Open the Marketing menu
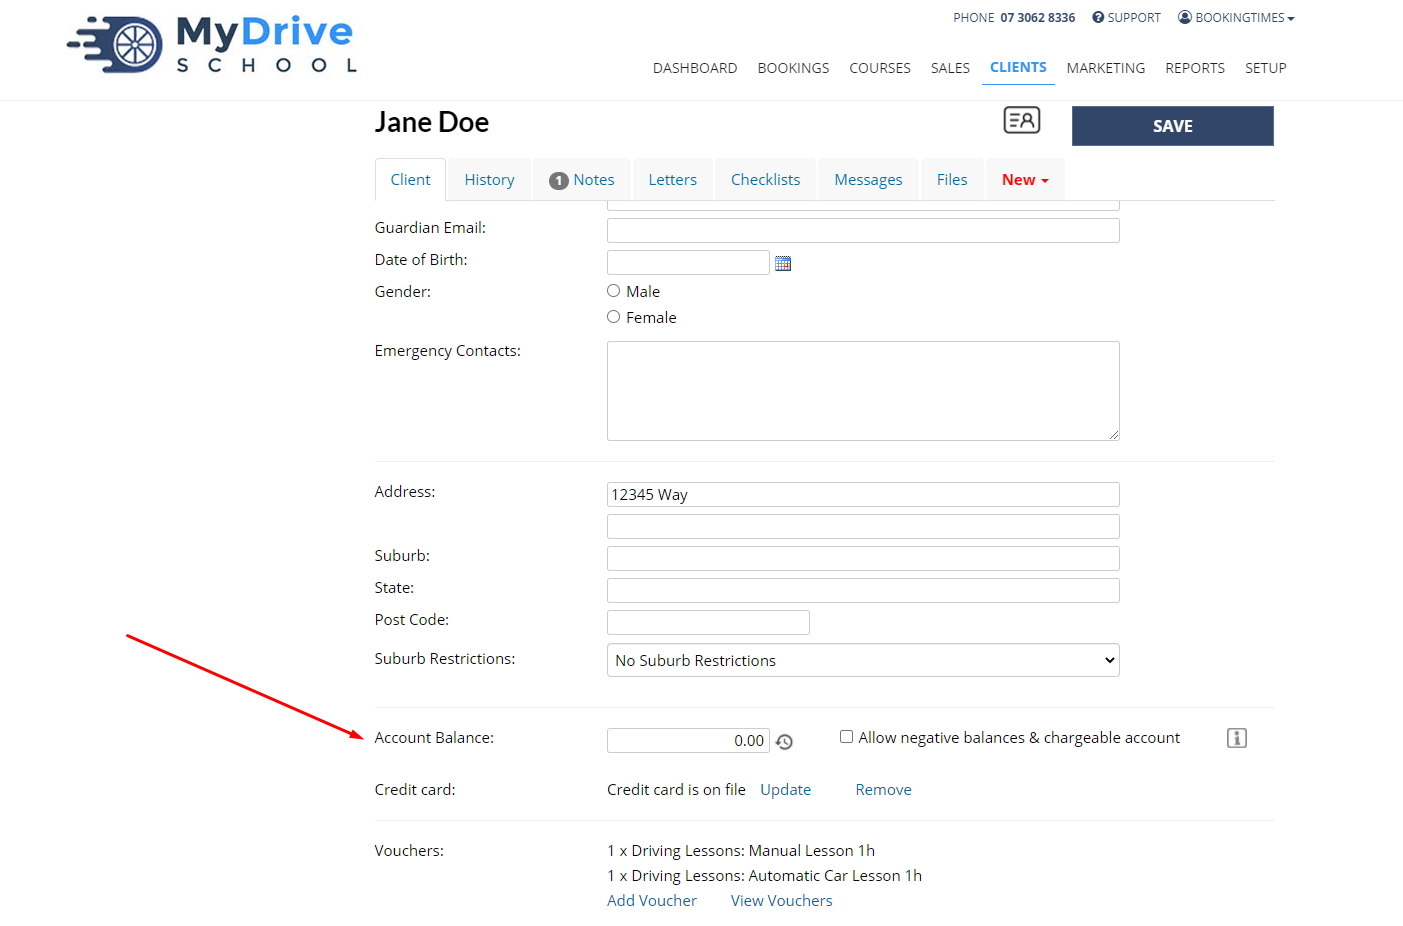This screenshot has height=926, width=1403. click(x=1106, y=68)
